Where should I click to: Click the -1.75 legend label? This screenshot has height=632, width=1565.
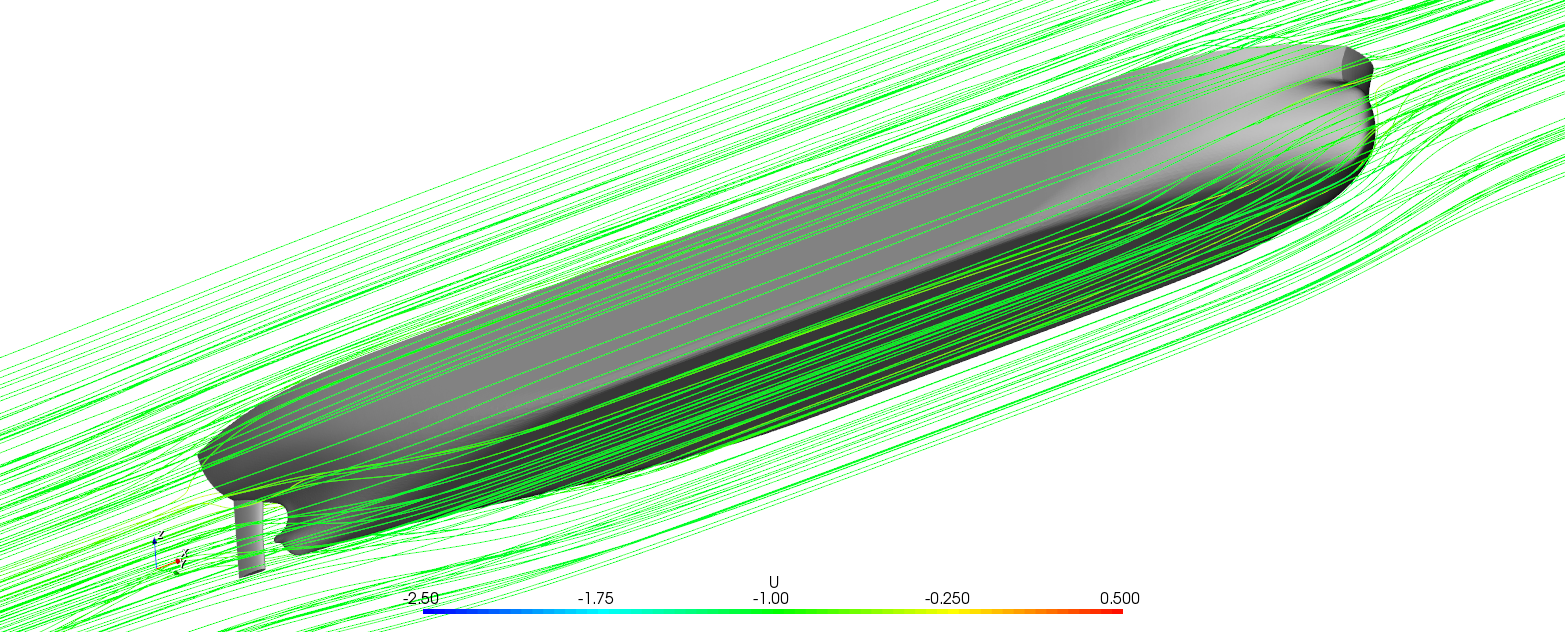click(596, 598)
